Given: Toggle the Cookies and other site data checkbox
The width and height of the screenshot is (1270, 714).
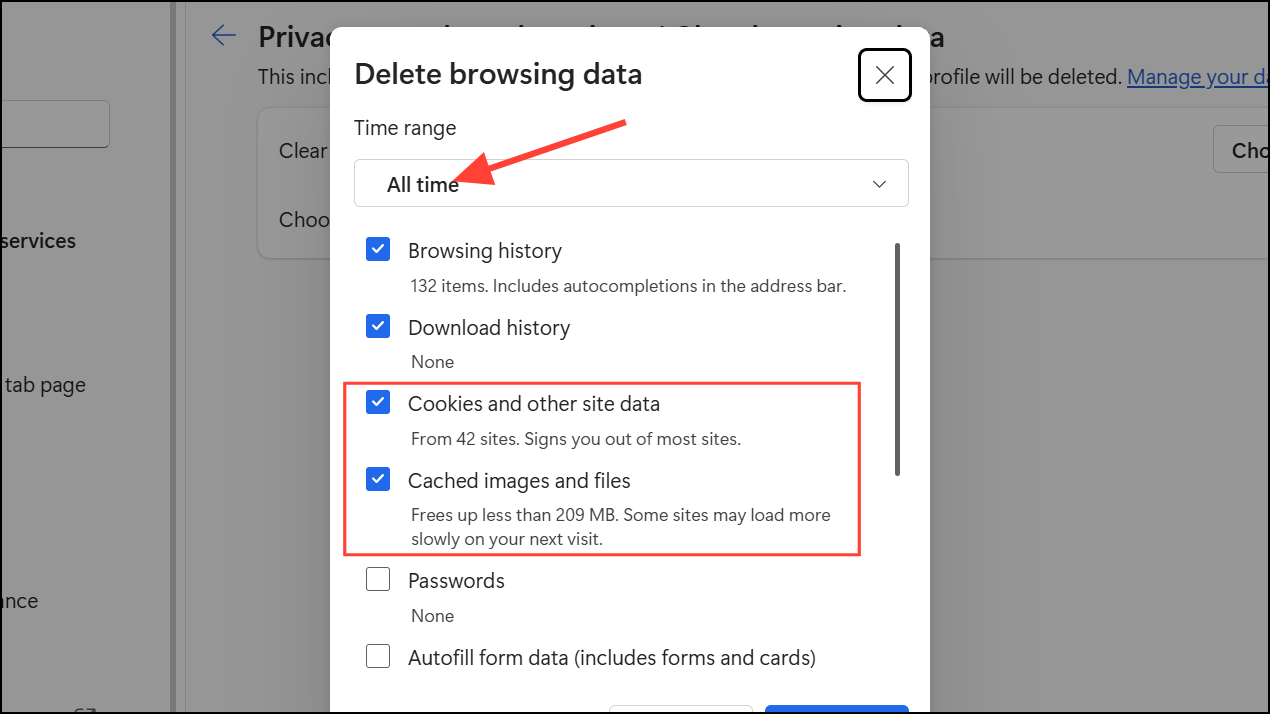Looking at the screenshot, I should tap(378, 403).
